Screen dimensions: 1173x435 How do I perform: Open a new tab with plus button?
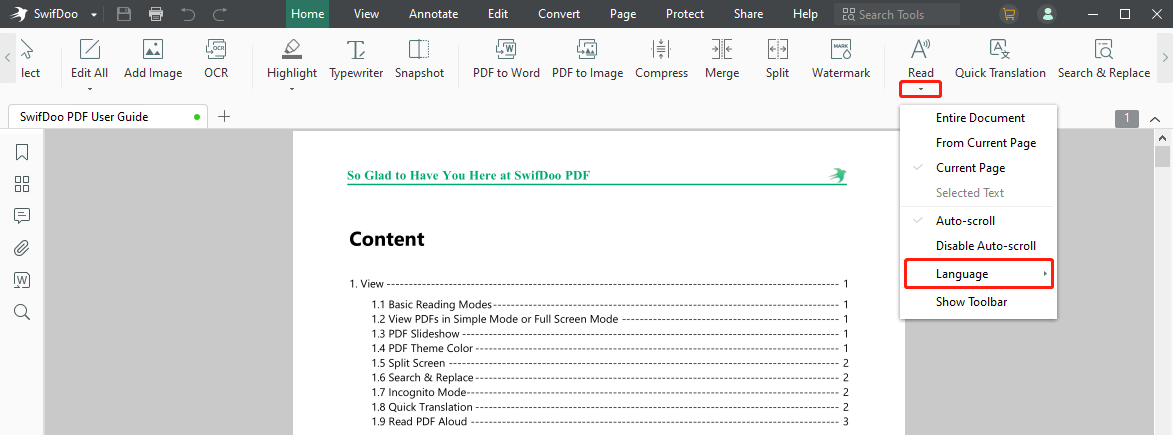click(x=224, y=116)
